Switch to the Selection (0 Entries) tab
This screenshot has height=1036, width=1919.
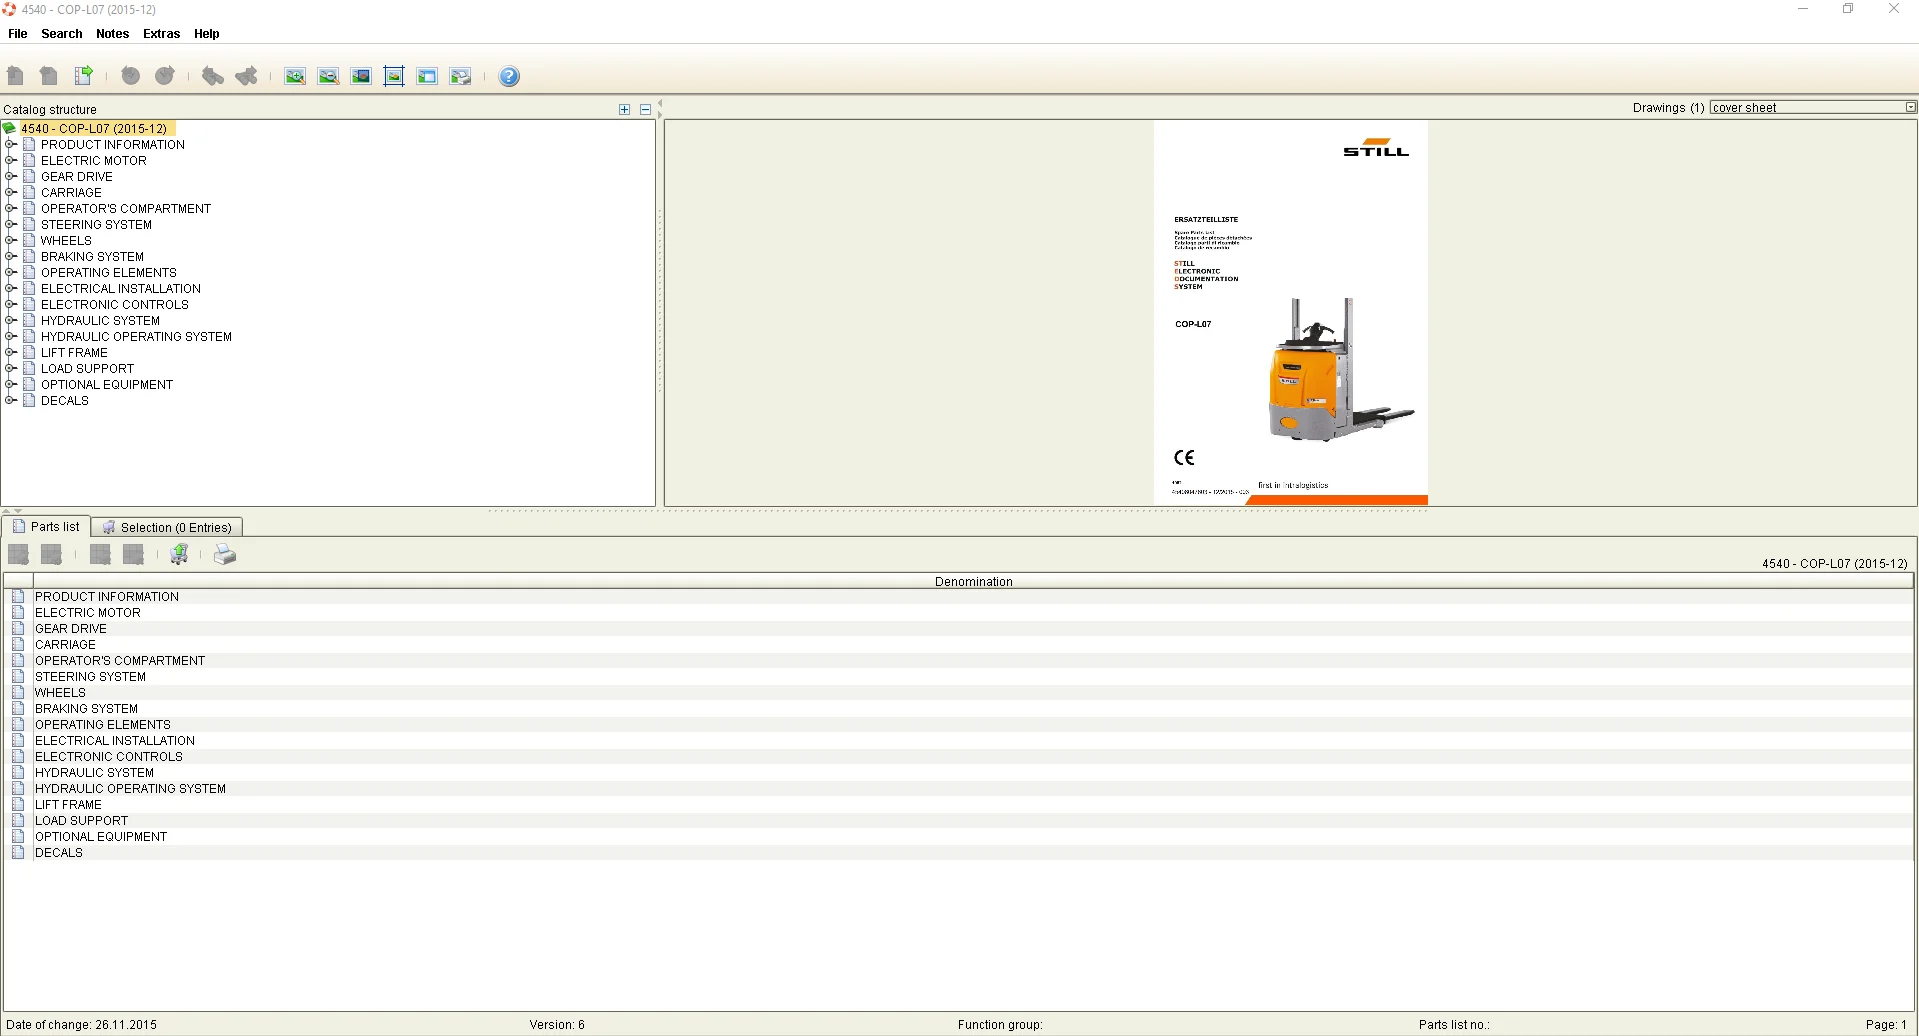(x=167, y=527)
